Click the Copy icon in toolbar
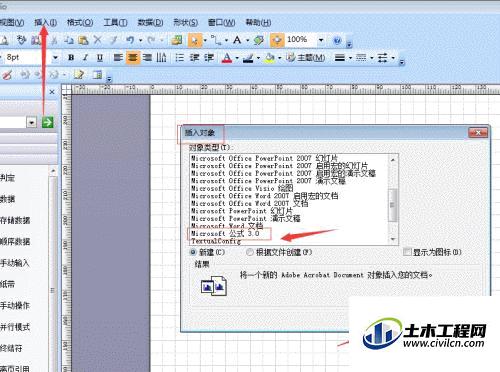Viewport: 500px width, 372px height. [69, 40]
